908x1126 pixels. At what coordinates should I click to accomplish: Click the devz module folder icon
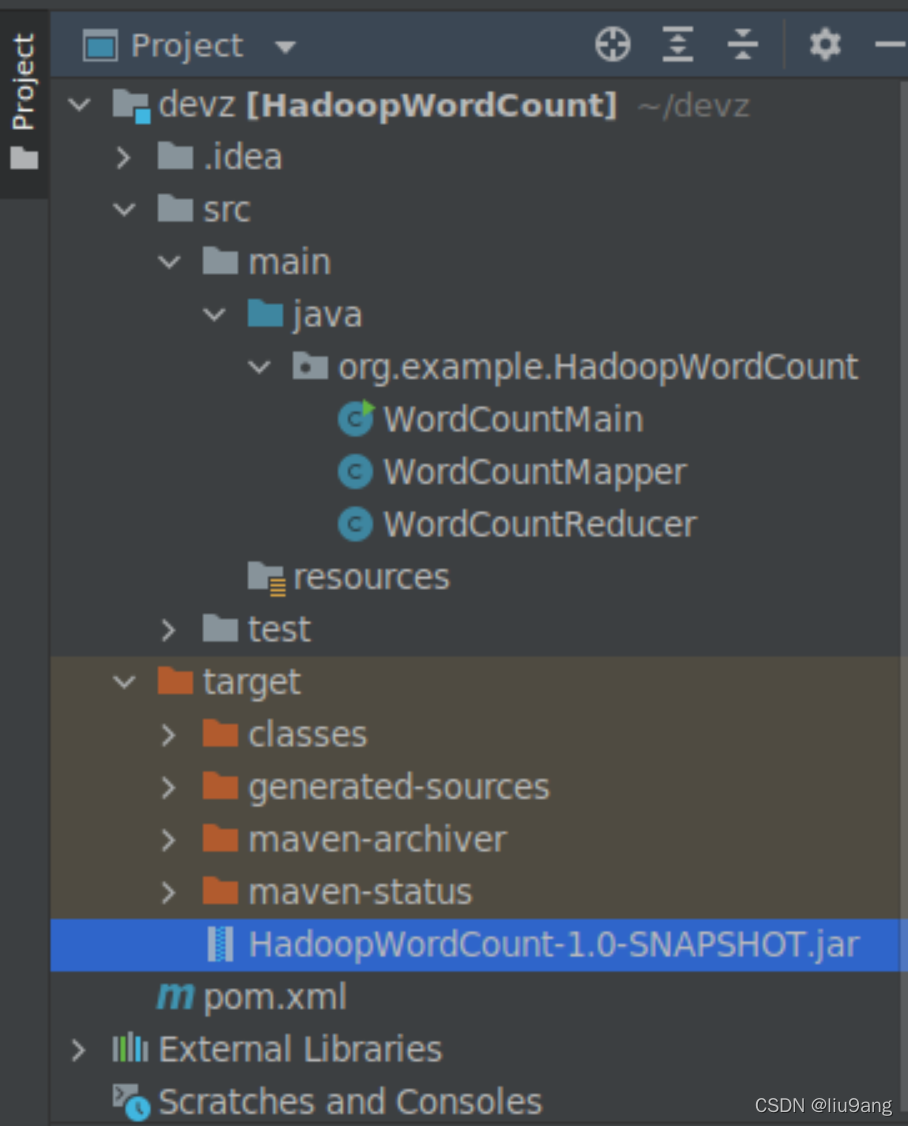click(131, 106)
